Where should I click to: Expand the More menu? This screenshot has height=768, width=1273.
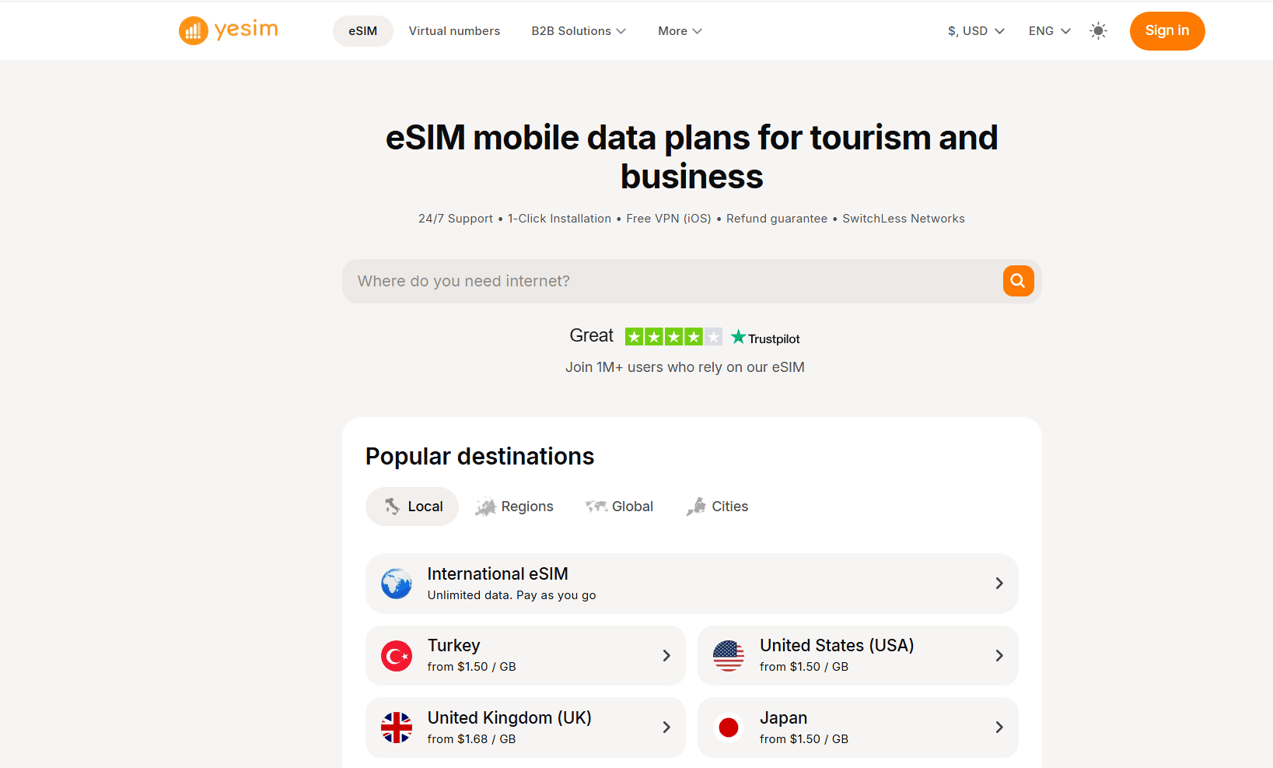coord(679,31)
